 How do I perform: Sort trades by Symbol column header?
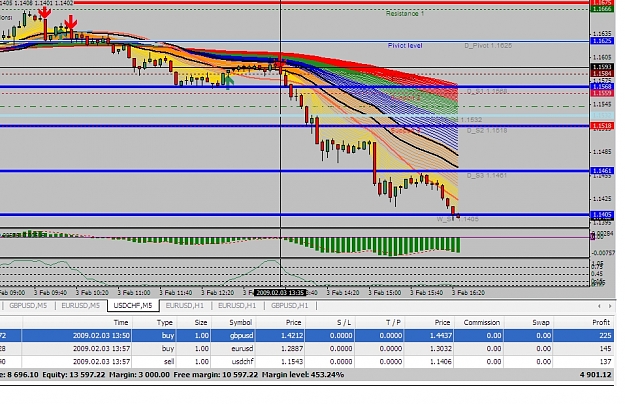pos(240,322)
